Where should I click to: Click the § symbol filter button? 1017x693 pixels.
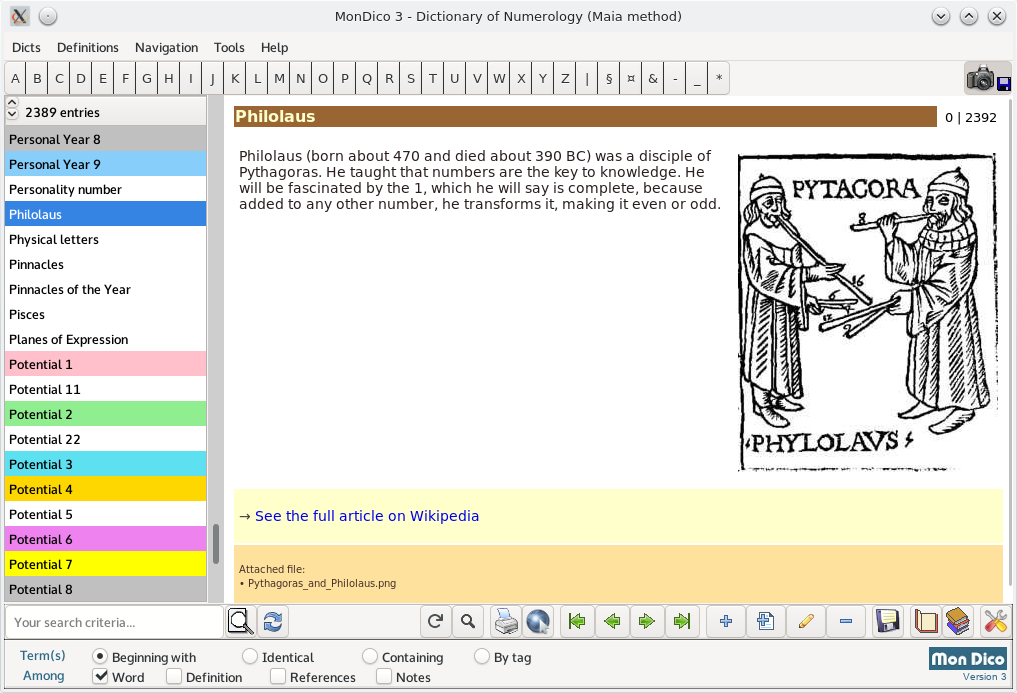608,79
